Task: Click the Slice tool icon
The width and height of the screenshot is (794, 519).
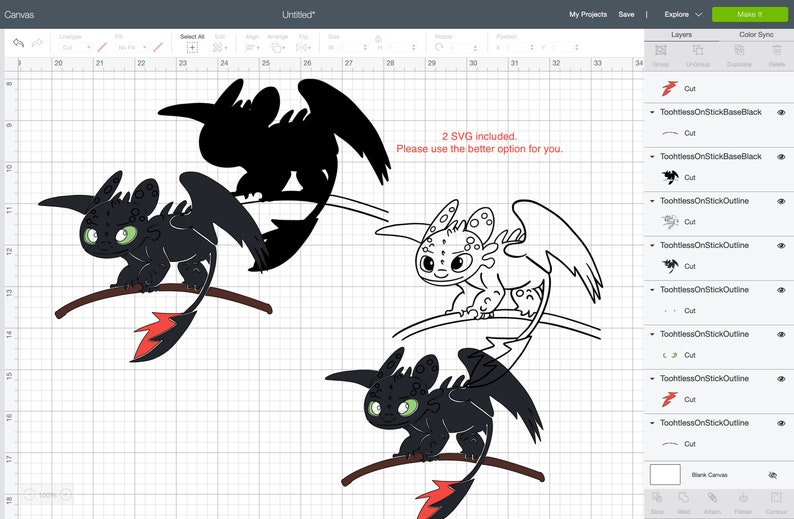Action: coord(657,497)
